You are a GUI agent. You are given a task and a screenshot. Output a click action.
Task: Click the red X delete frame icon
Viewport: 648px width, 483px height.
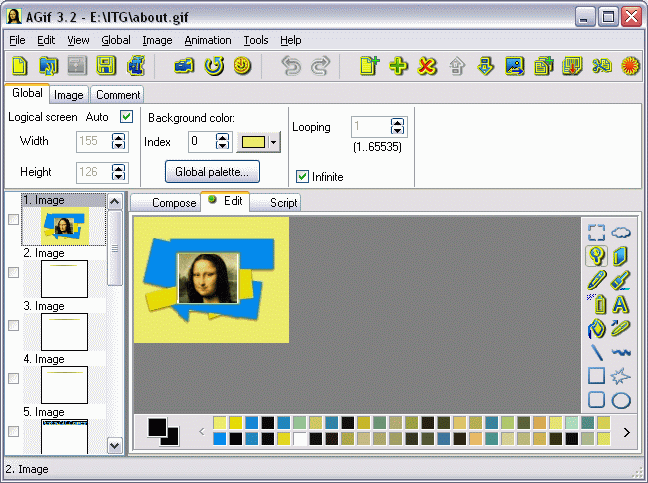(x=427, y=67)
